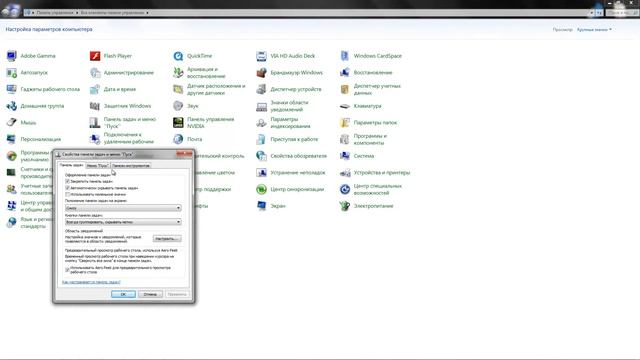The height and width of the screenshot is (360, 640).
Task: Open Windows CardSpace
Action: [371, 56]
